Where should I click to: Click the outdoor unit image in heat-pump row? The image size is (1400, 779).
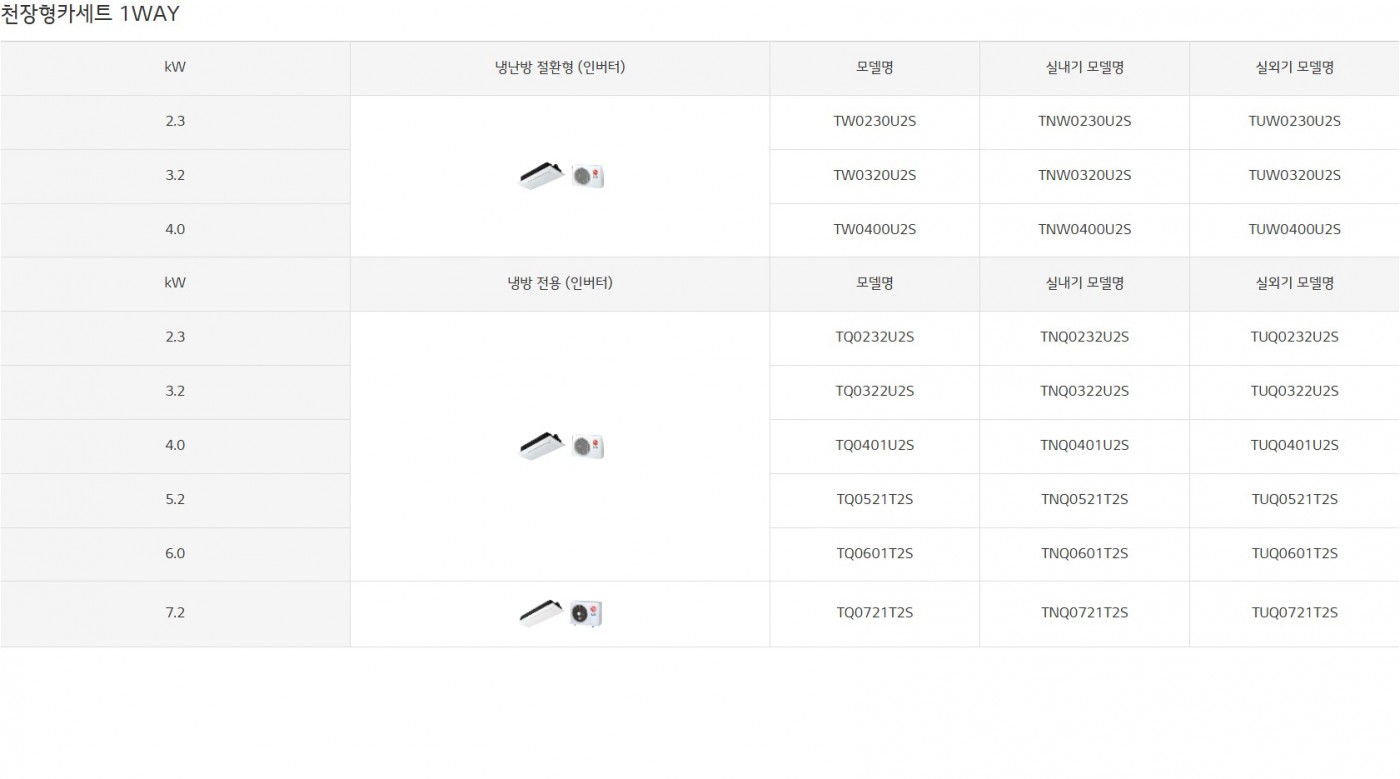click(x=588, y=177)
